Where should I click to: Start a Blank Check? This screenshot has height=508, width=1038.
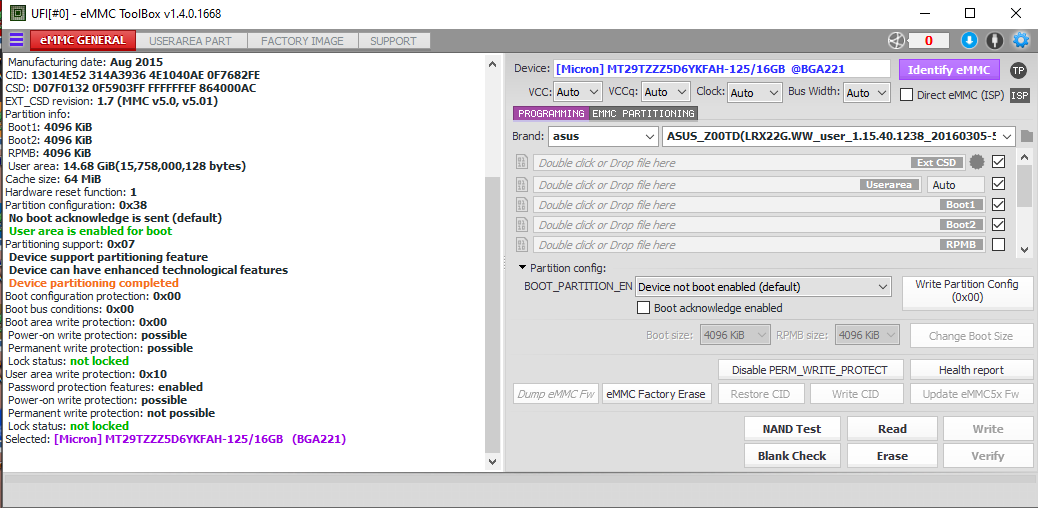pos(792,456)
